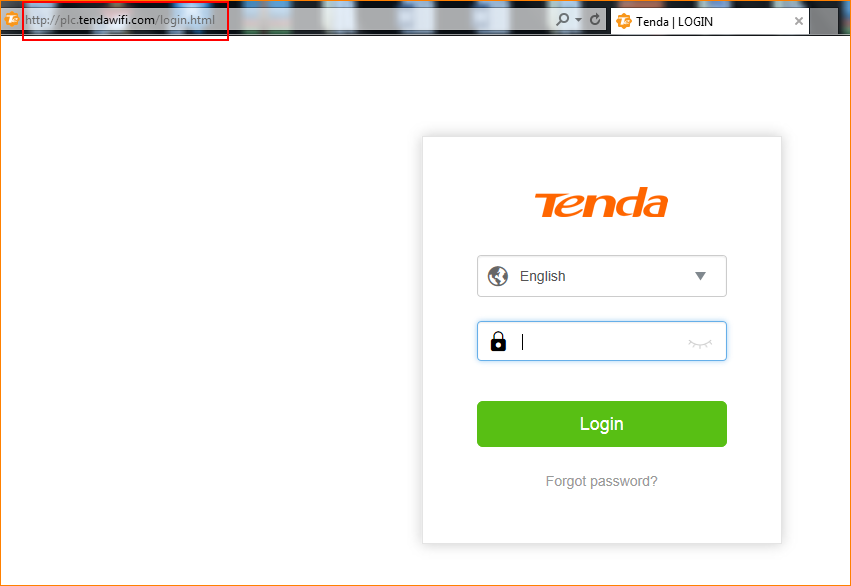The image size is (851, 586).
Task: Click the Tenda favicon in the address bar
Action: coord(11,20)
